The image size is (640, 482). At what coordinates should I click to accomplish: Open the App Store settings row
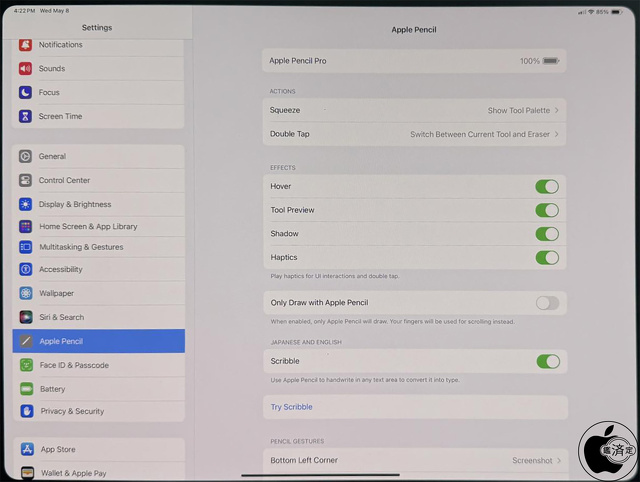point(57,450)
